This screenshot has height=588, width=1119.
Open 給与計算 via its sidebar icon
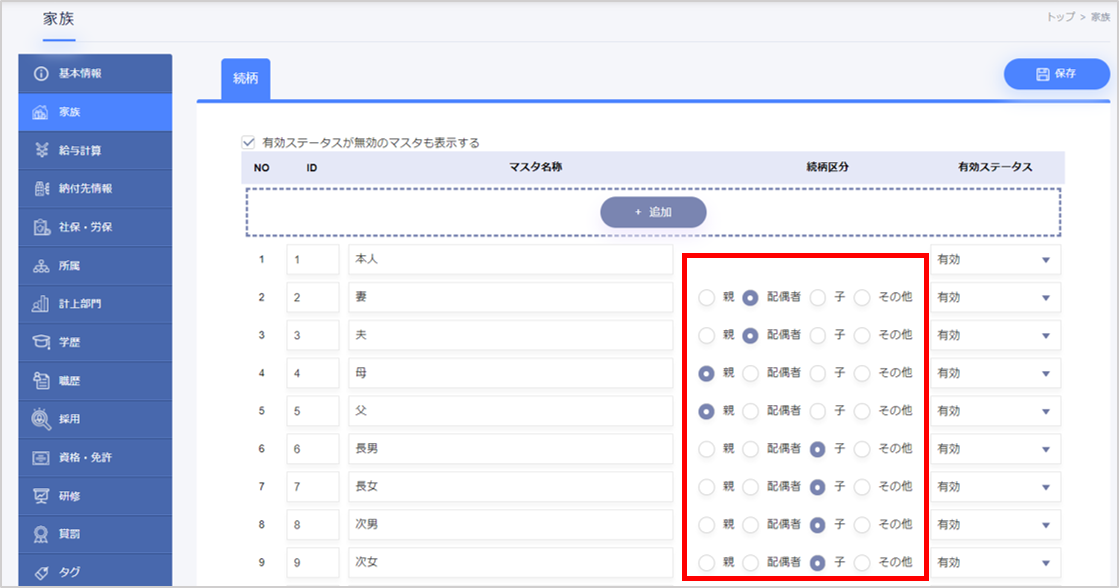42,150
